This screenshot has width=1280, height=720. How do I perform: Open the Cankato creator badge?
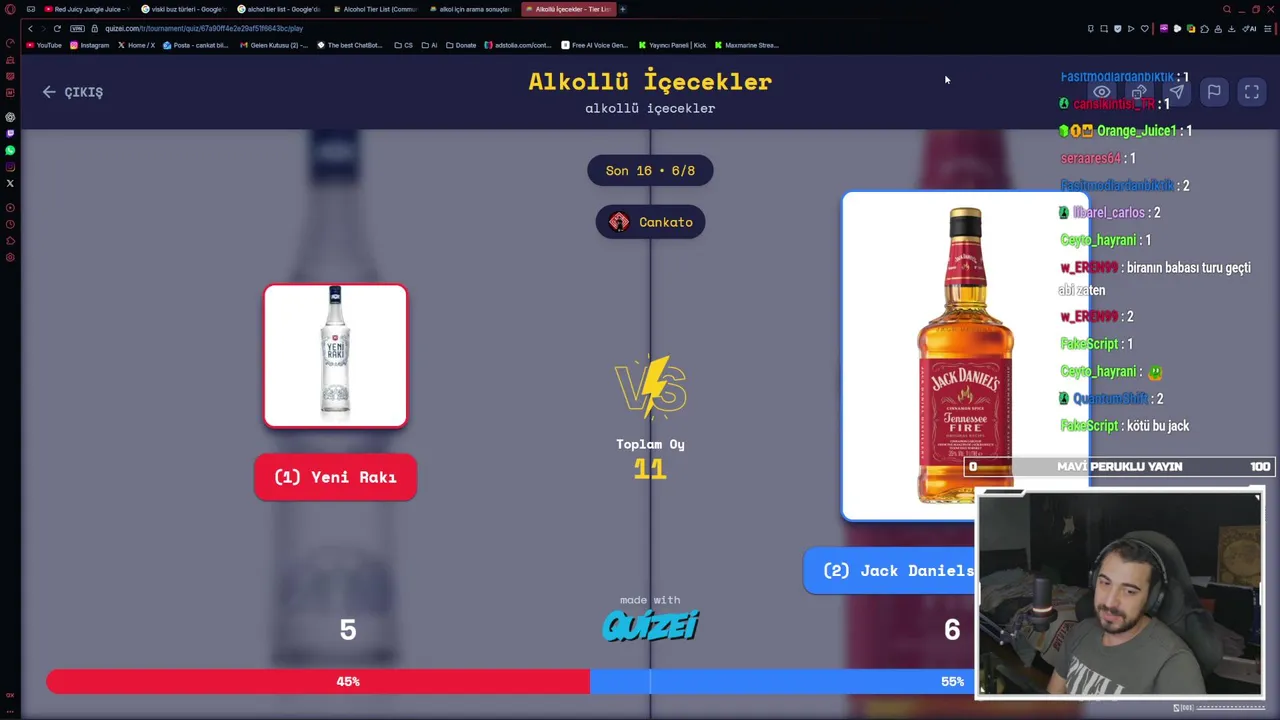point(650,222)
